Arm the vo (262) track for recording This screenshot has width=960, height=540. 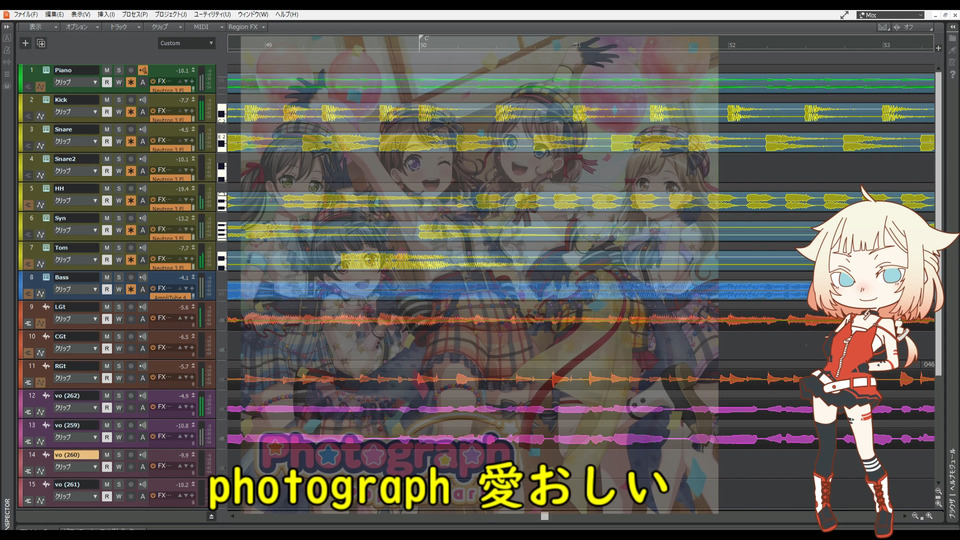[x=130, y=396]
